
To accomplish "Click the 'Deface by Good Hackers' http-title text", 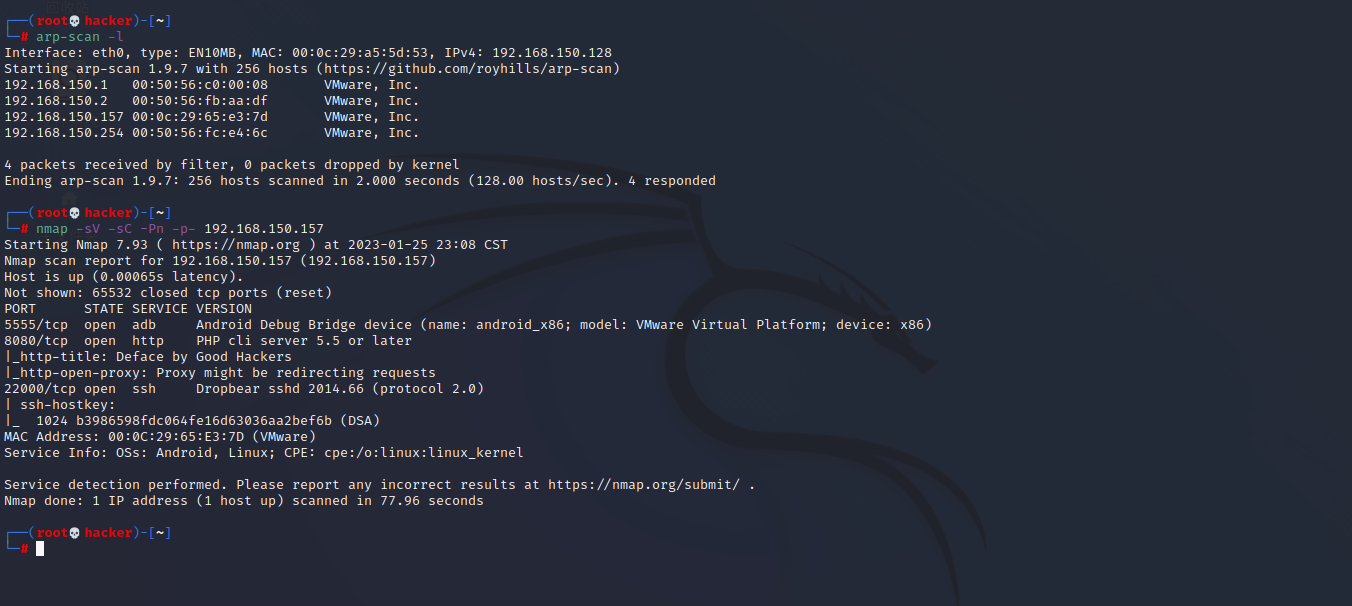I will coord(204,357).
